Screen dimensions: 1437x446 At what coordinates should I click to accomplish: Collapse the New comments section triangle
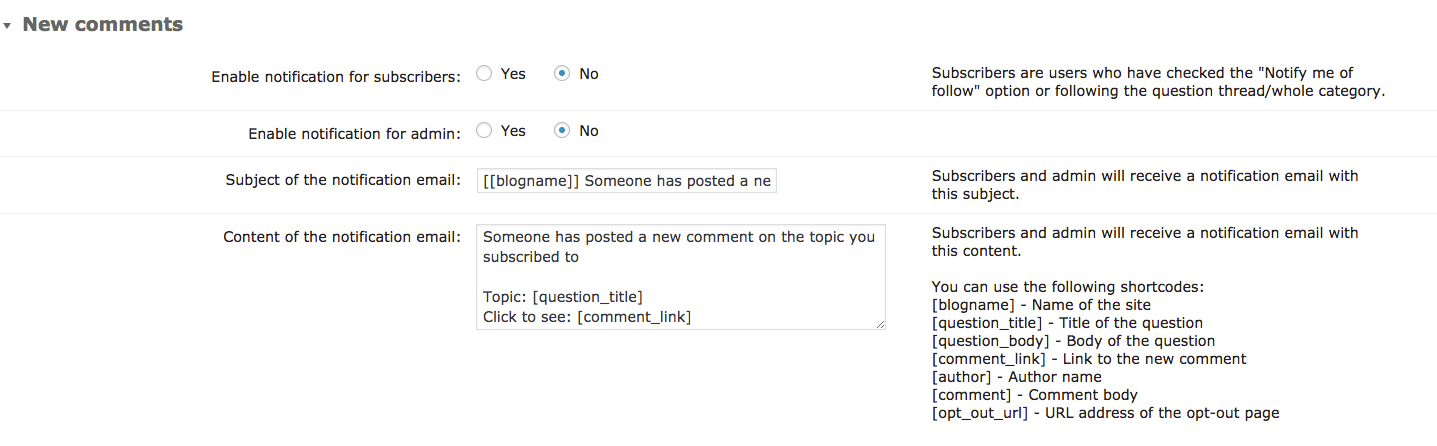[7, 25]
